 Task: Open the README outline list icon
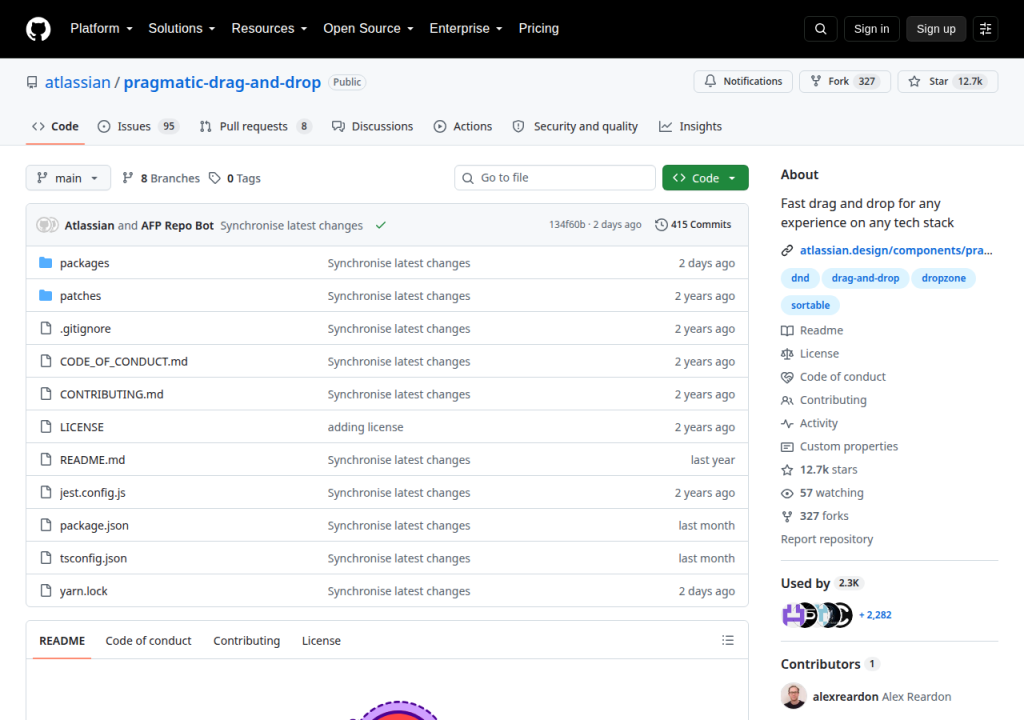pyautogui.click(x=728, y=640)
